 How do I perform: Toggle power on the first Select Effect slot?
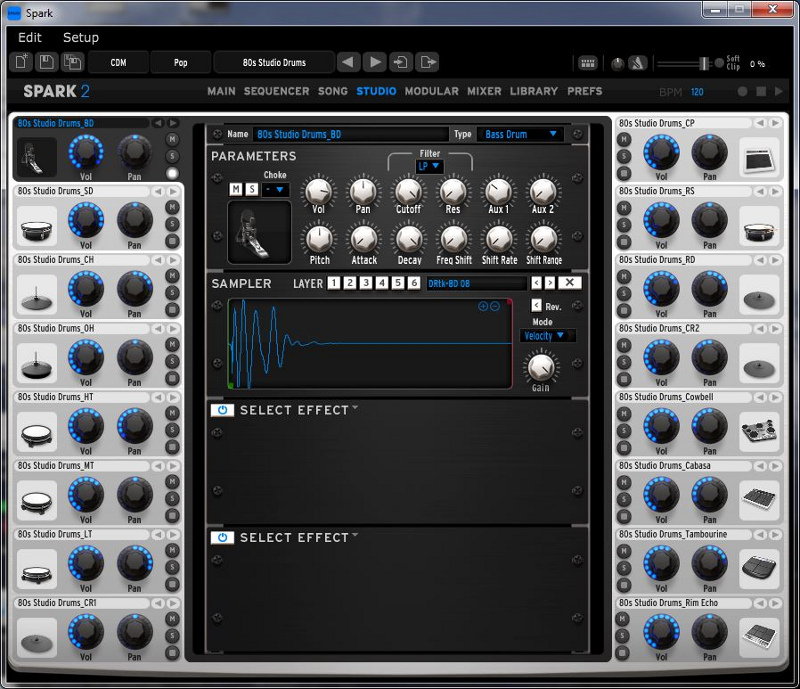click(222, 410)
